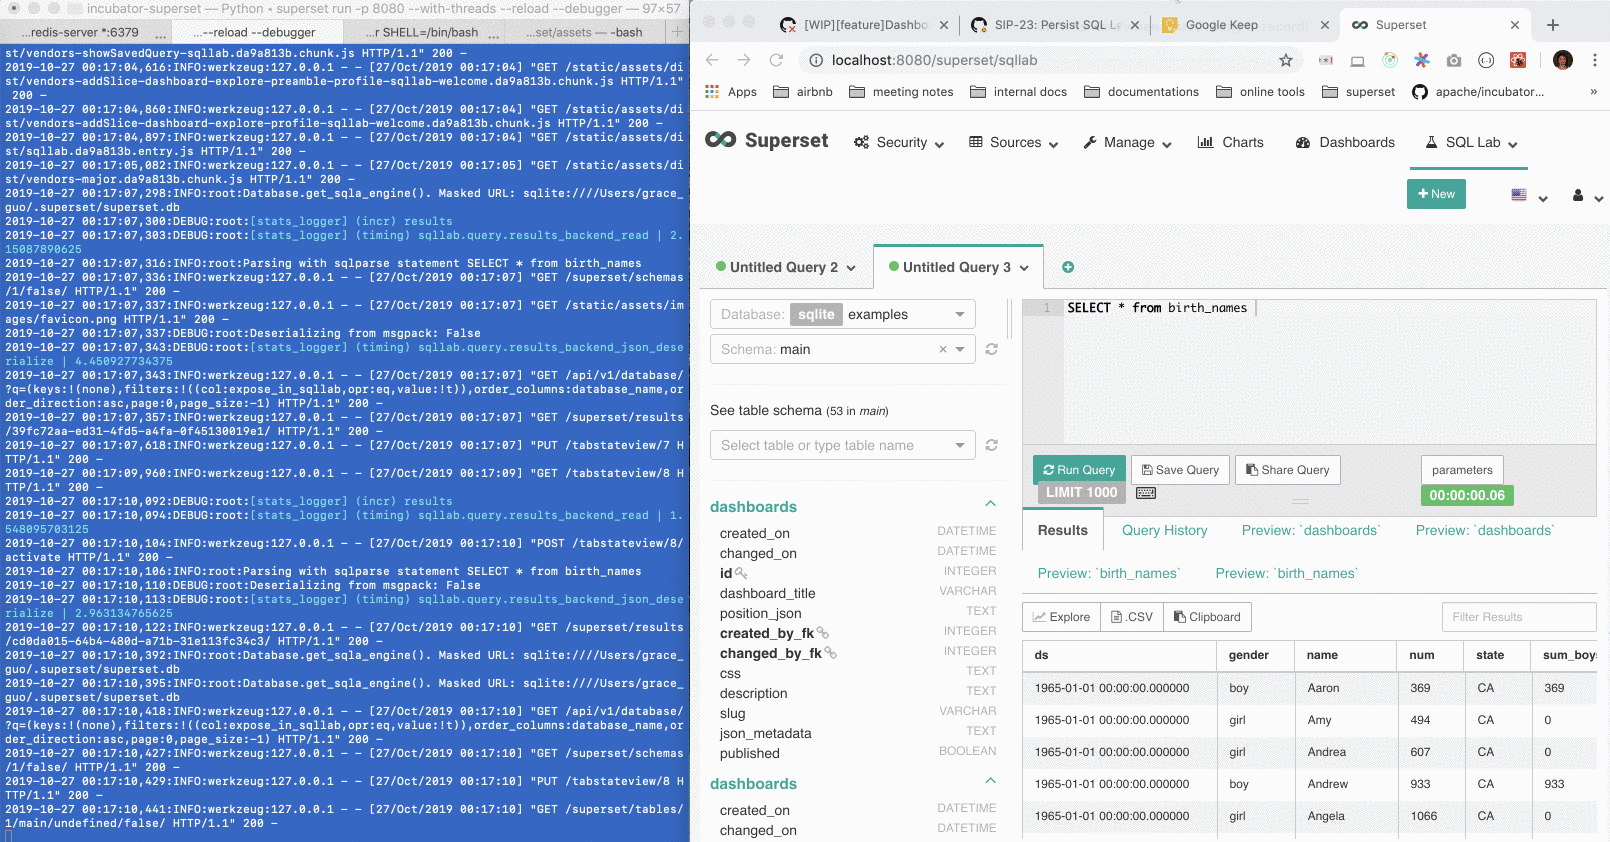Add a new query tab with the plus icon
This screenshot has width=1610, height=842.
coord(1068,267)
